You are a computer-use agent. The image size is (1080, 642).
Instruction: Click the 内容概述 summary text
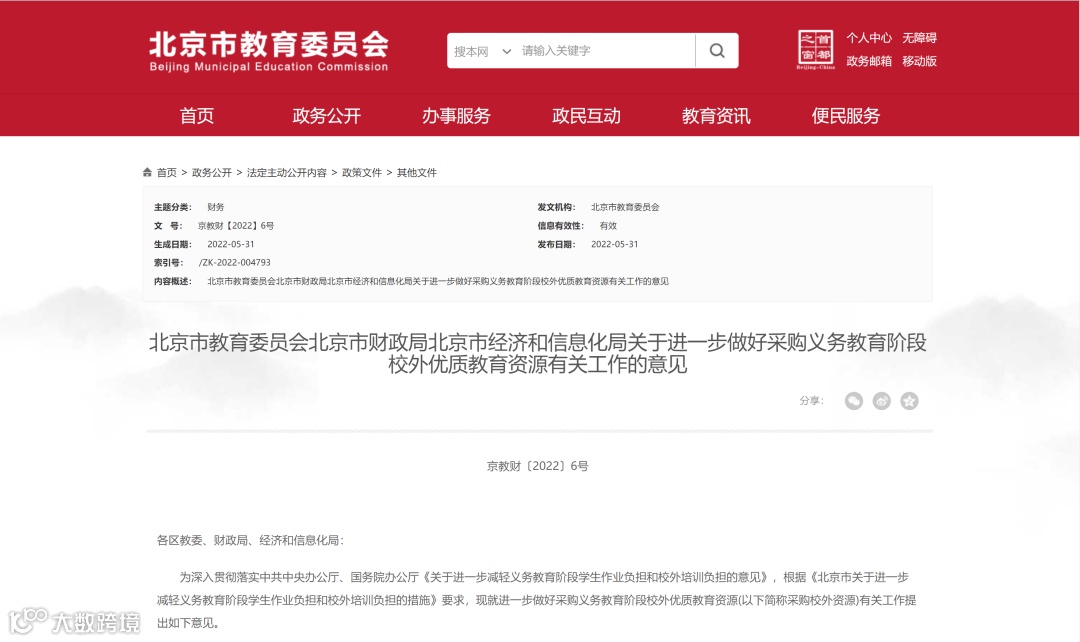(x=438, y=281)
